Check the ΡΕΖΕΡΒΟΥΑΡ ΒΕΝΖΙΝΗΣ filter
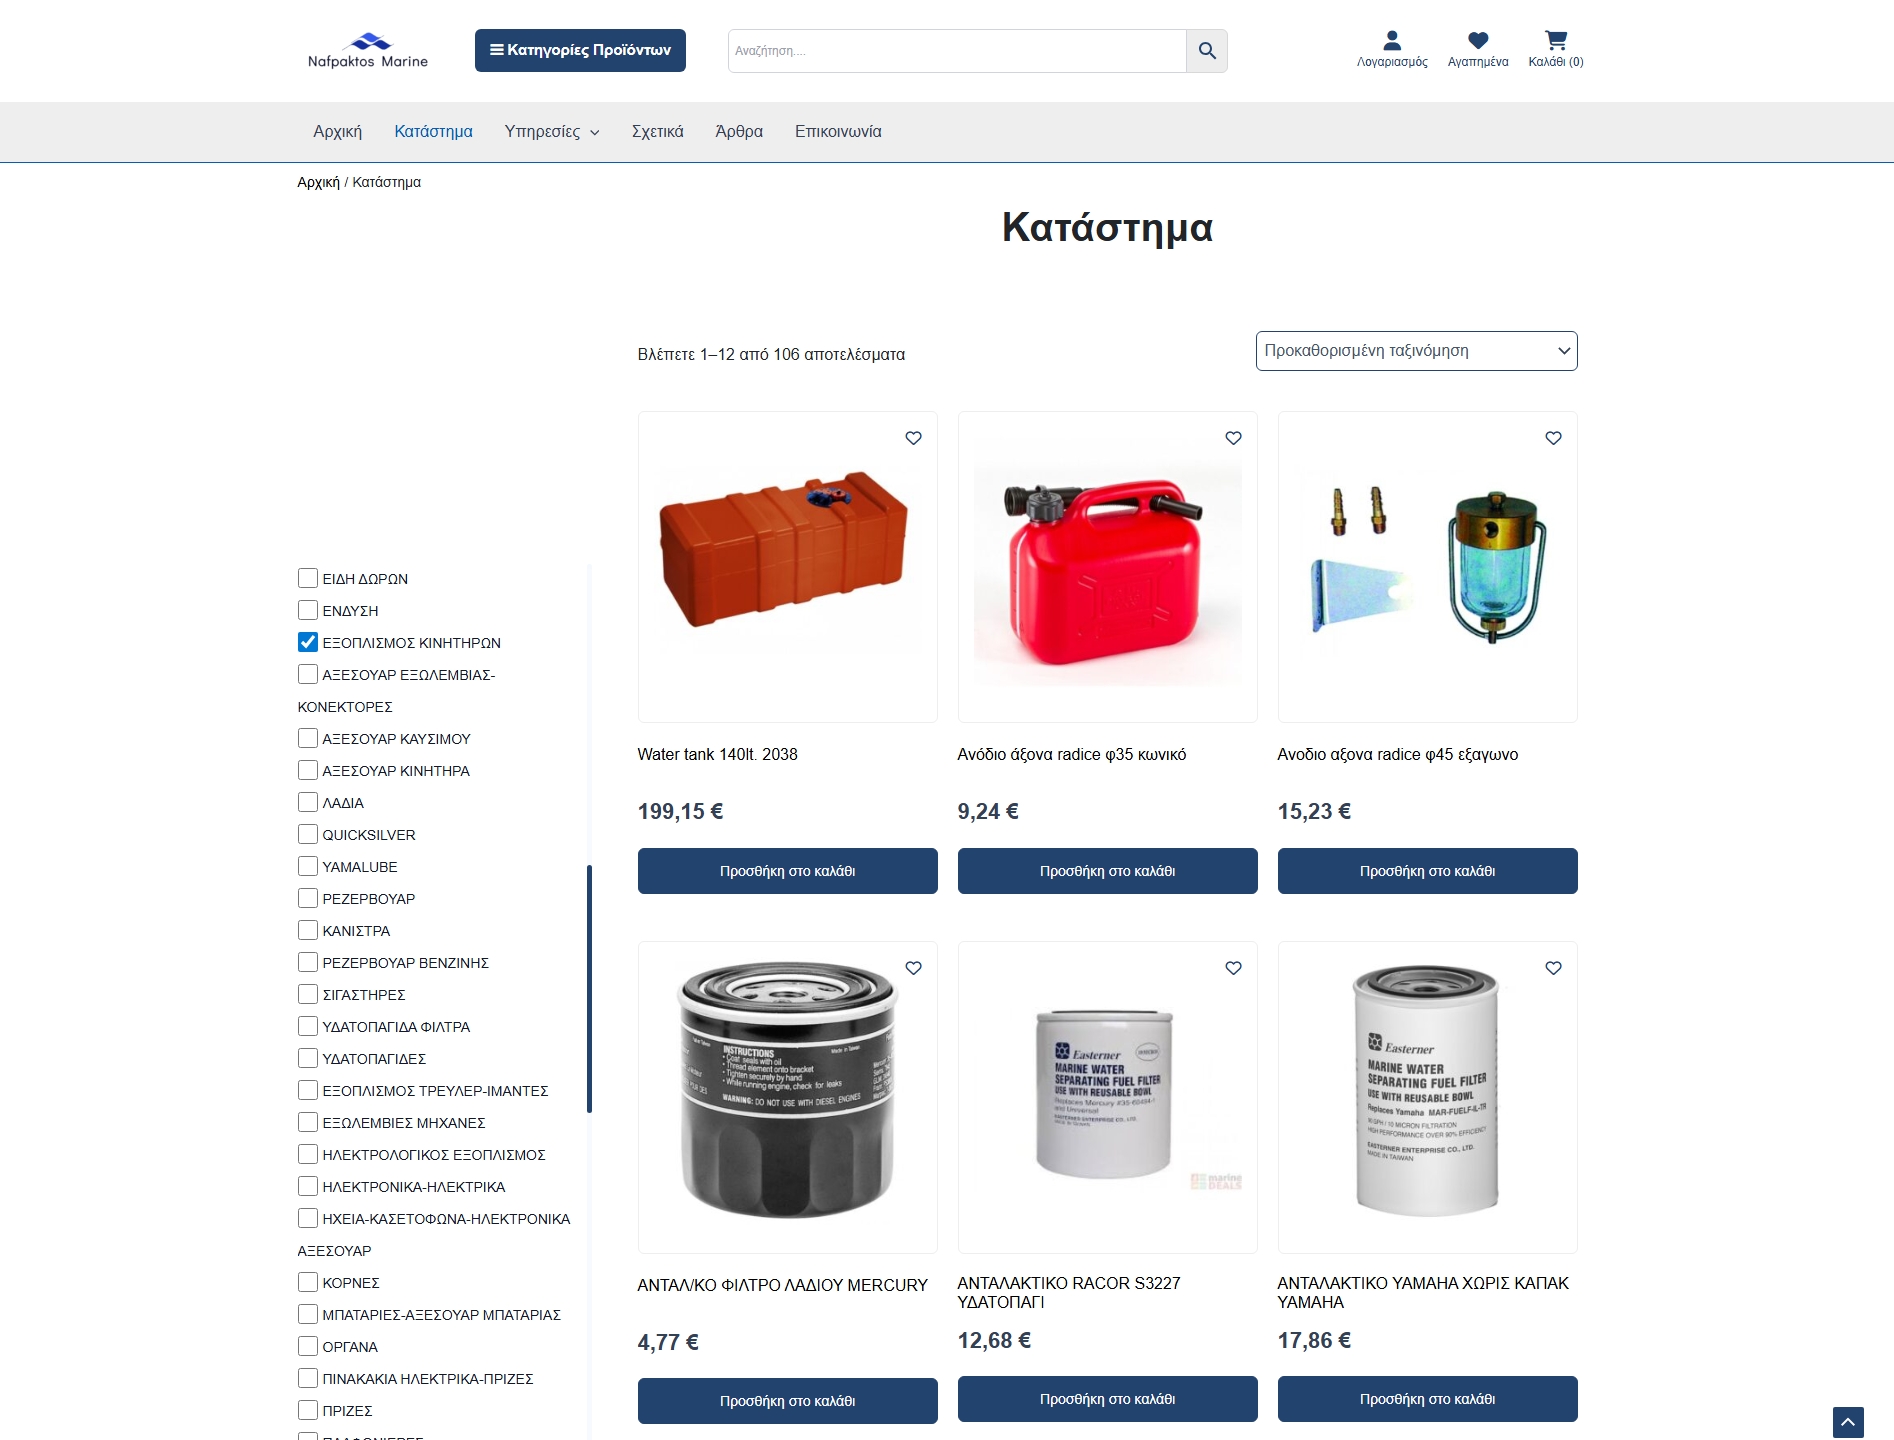Image resolution: width=1894 pixels, height=1440 pixels. point(308,962)
